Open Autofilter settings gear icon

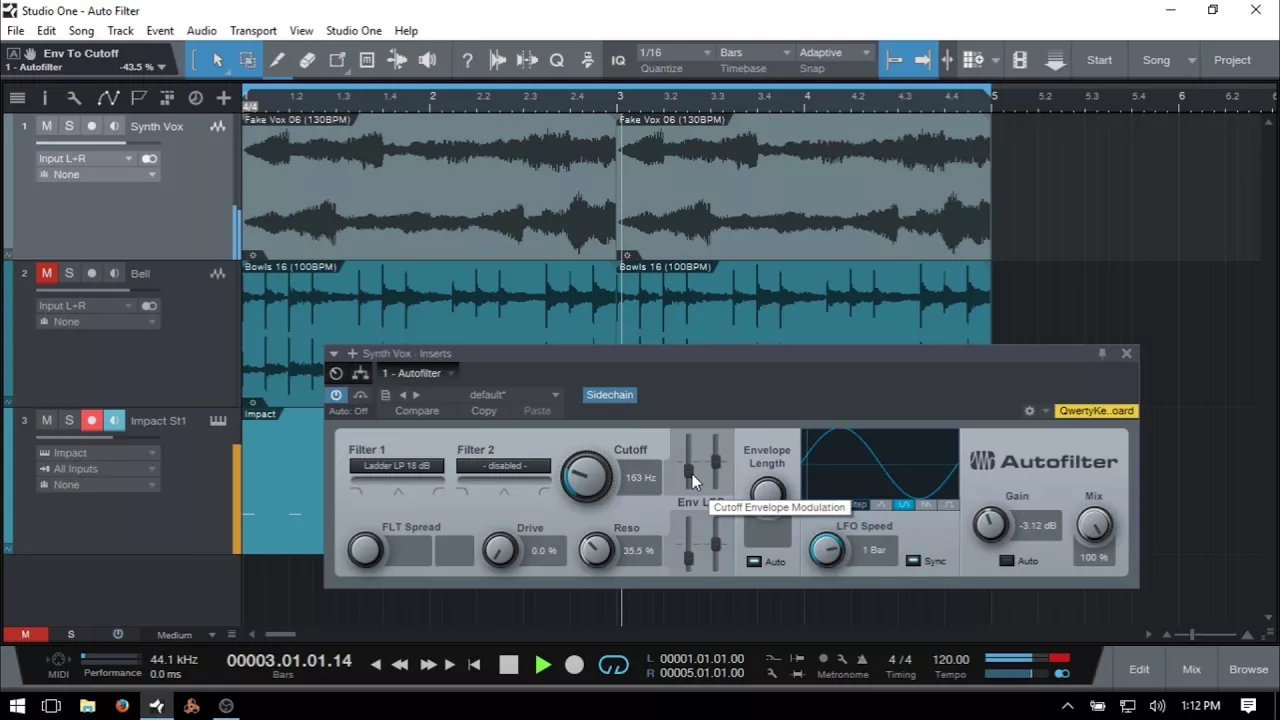[1029, 411]
